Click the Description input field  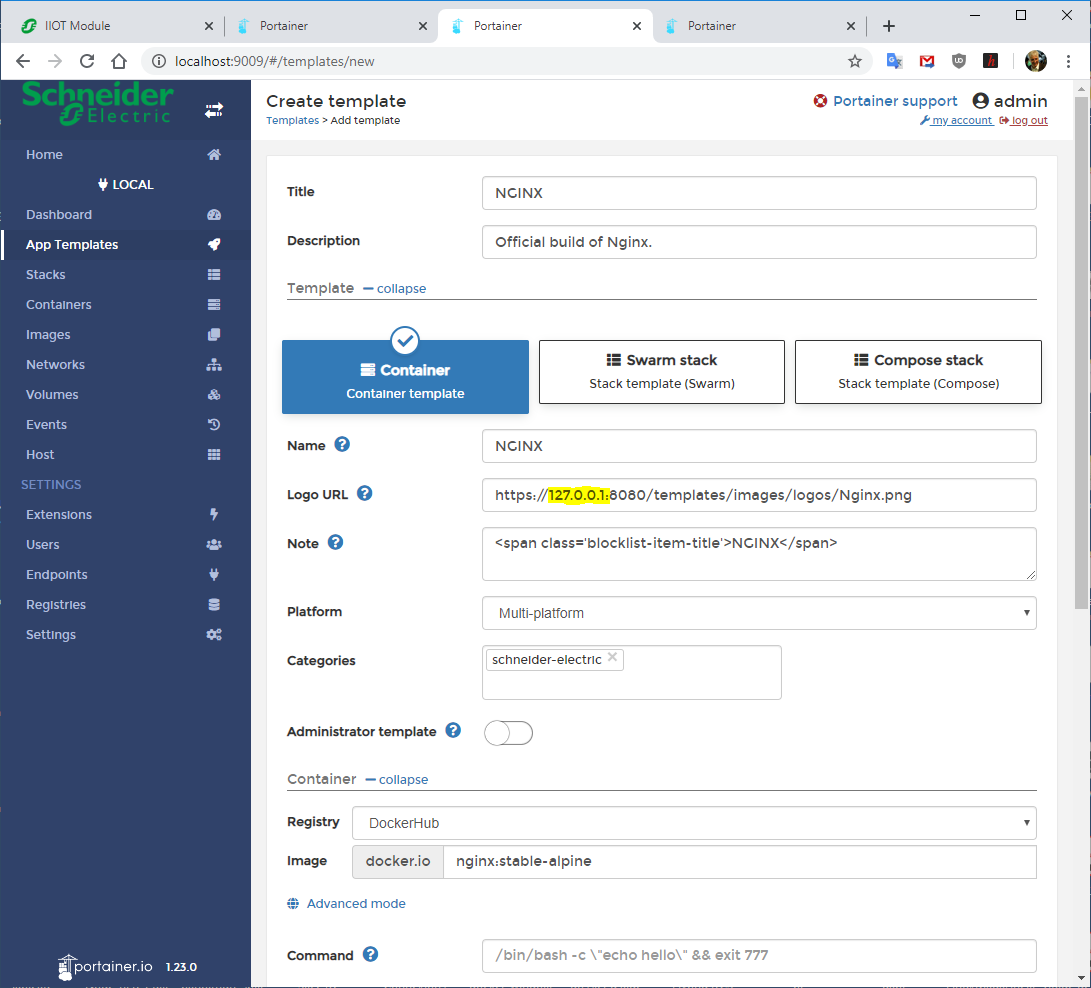click(x=759, y=241)
